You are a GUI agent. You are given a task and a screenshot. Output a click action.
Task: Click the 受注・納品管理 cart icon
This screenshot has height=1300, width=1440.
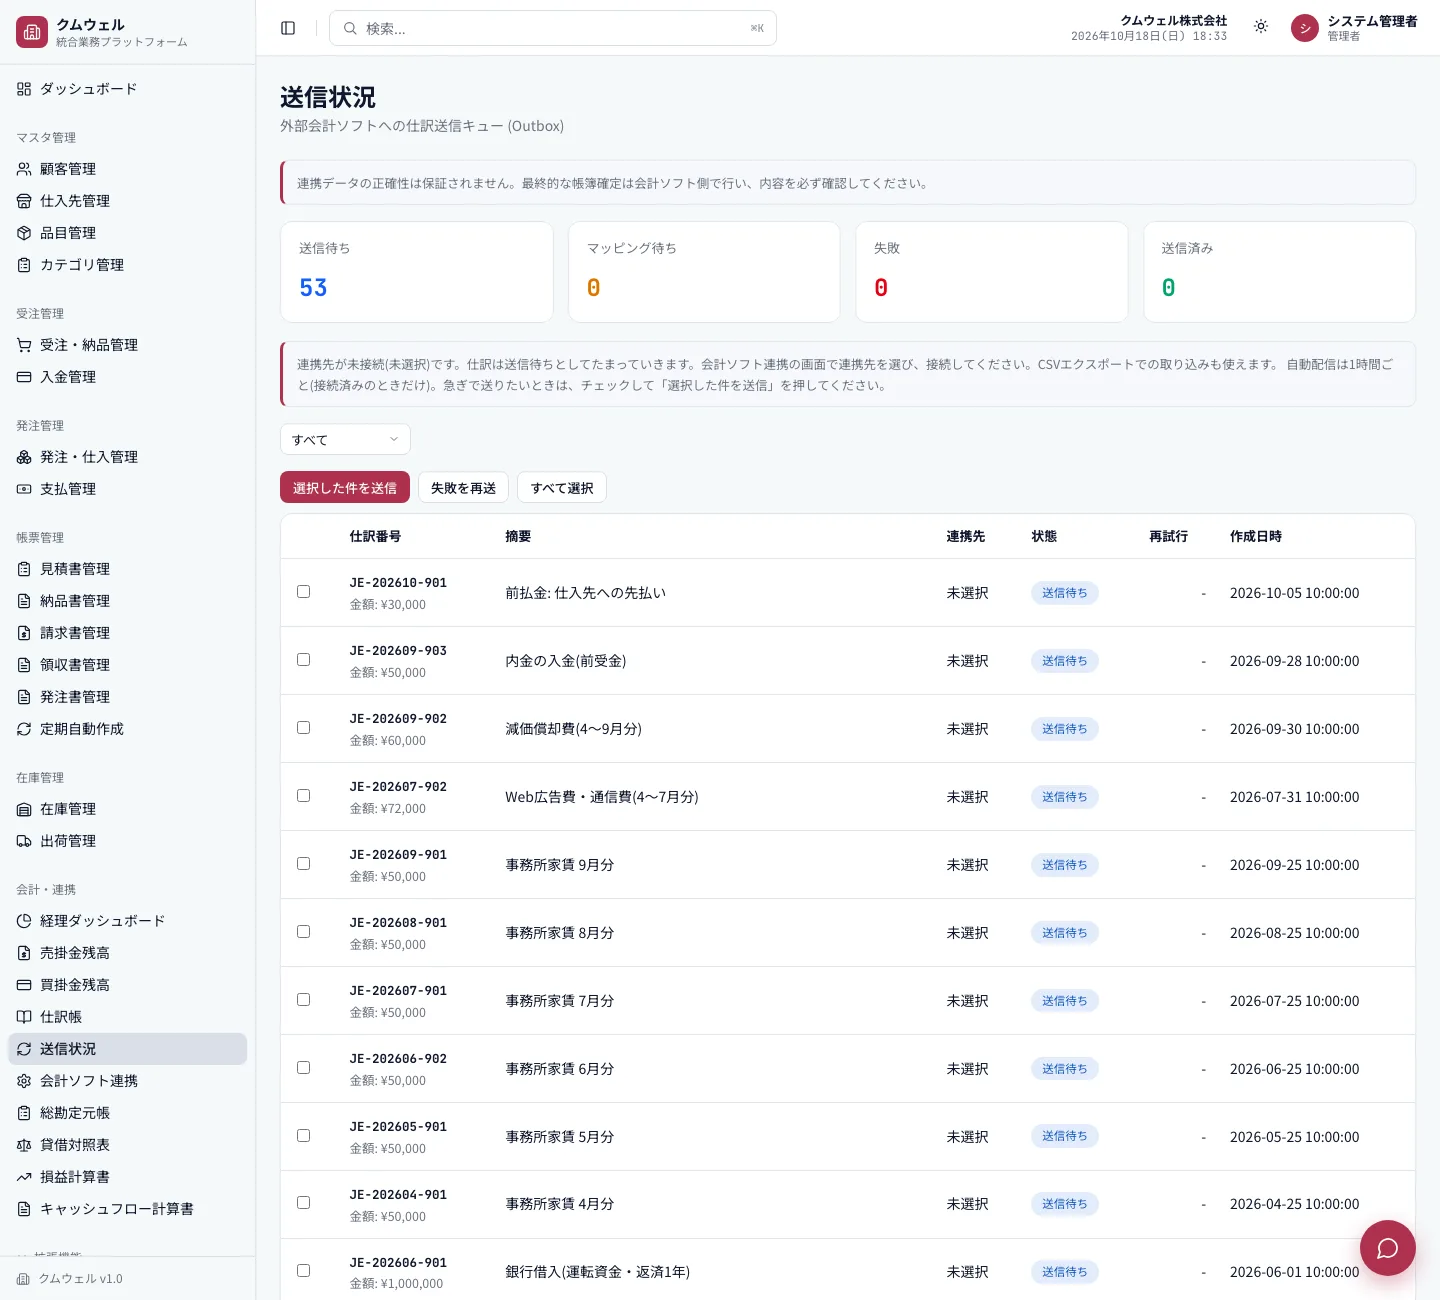24,345
